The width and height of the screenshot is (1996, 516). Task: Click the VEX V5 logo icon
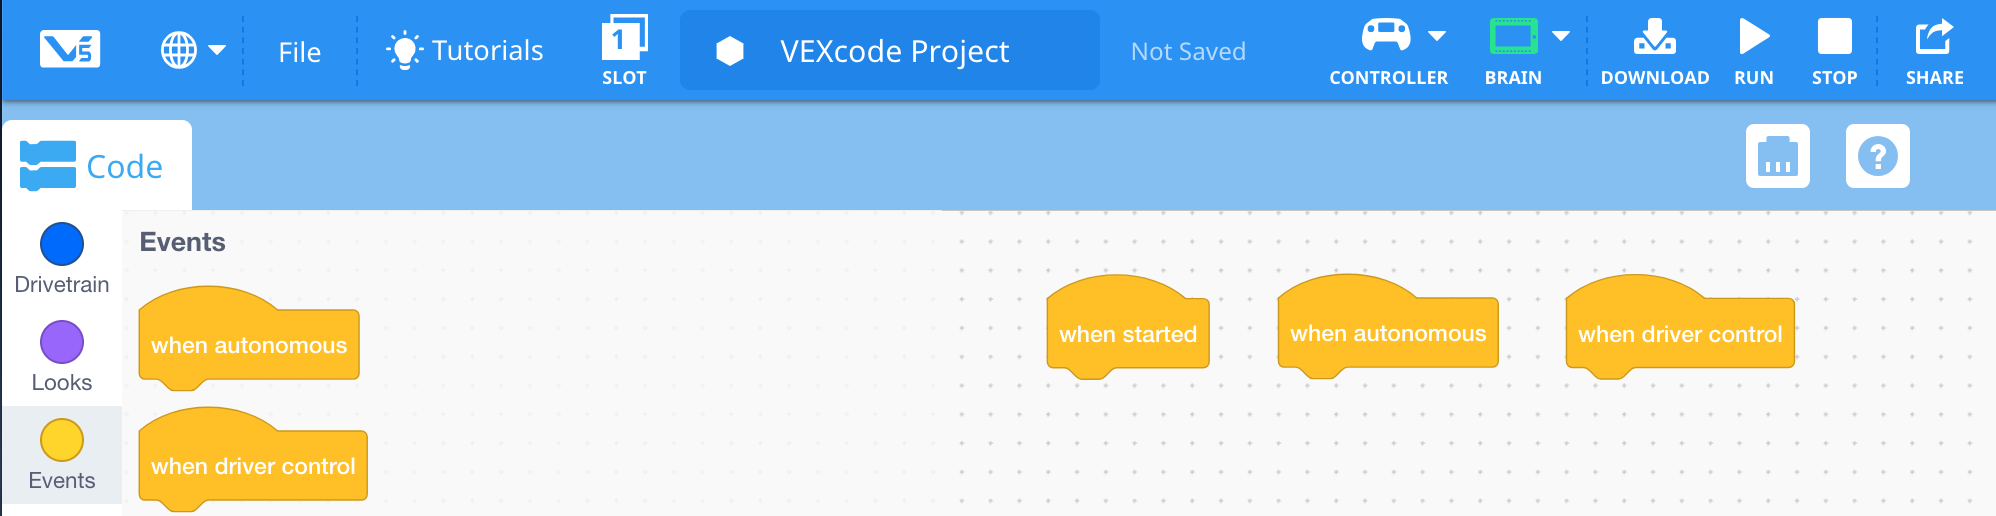point(70,49)
